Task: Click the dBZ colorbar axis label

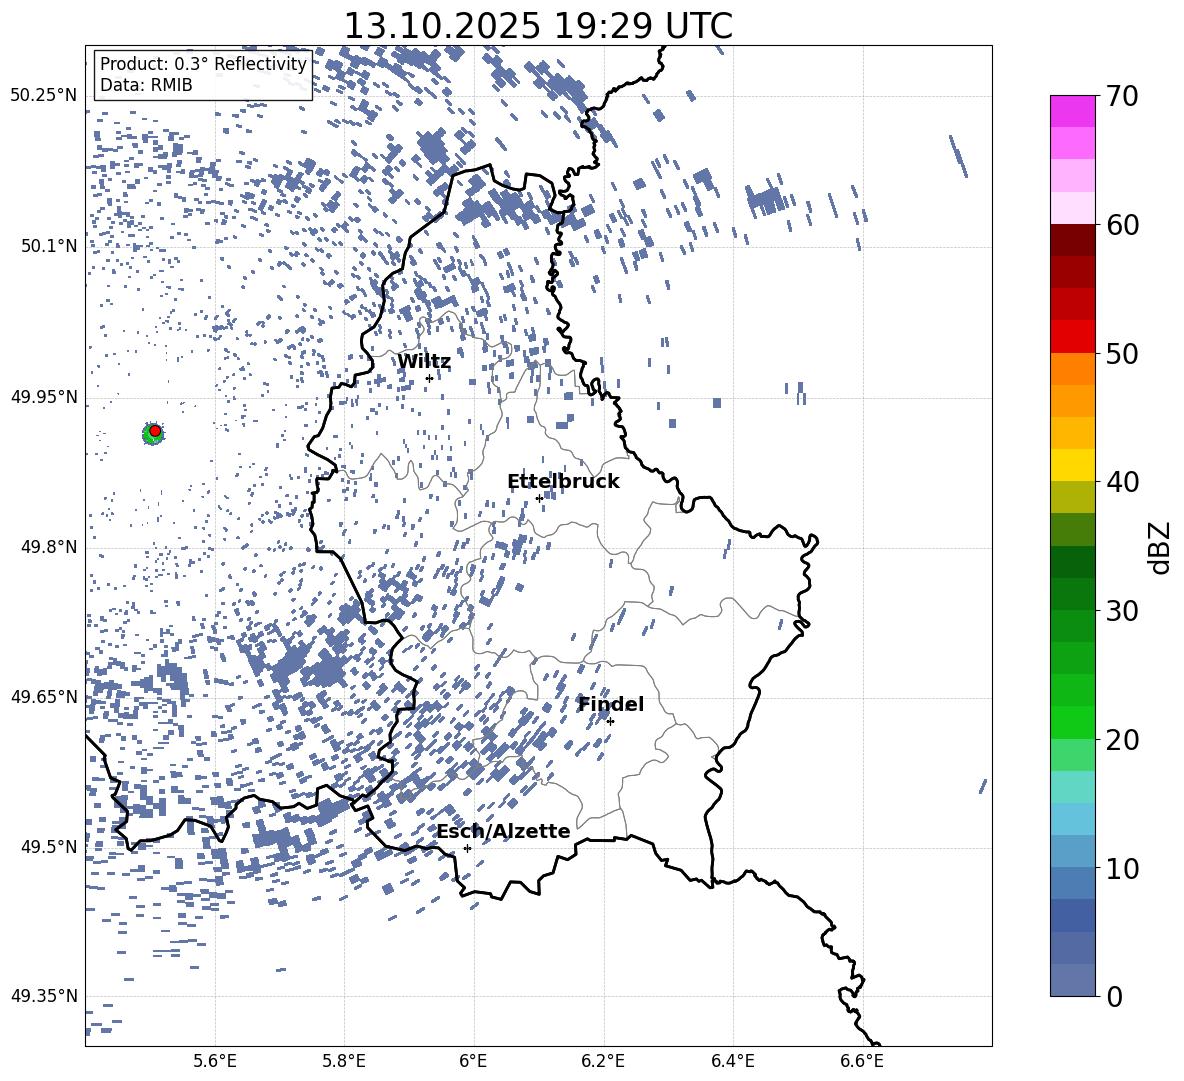Action: [1161, 547]
